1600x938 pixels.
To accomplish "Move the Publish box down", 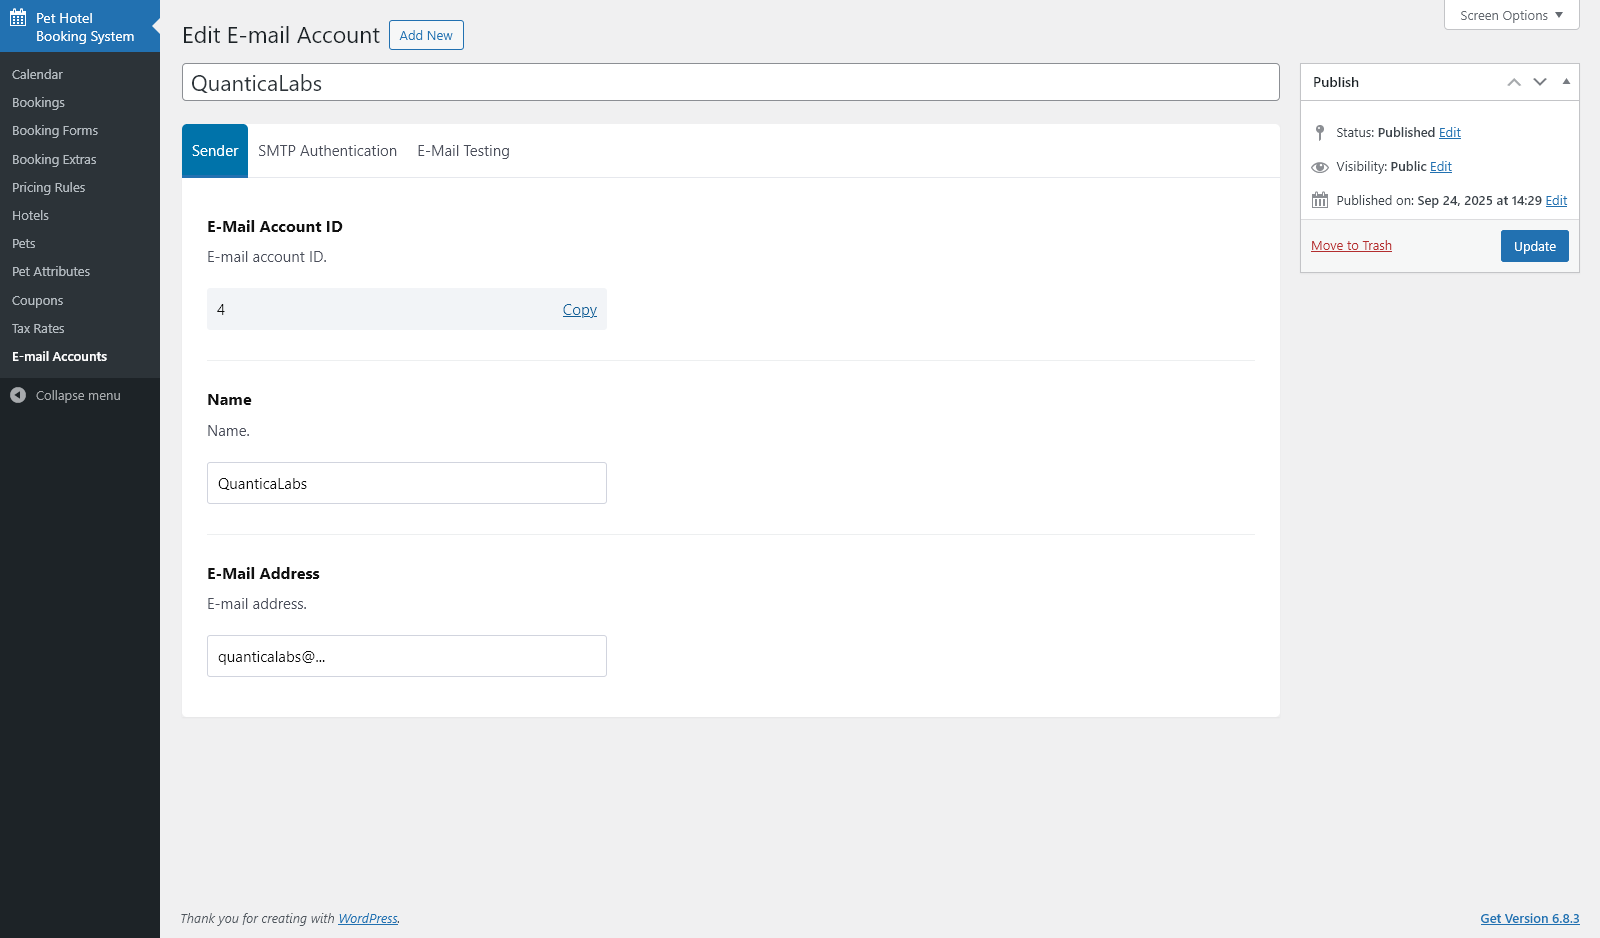I will 1540,82.
